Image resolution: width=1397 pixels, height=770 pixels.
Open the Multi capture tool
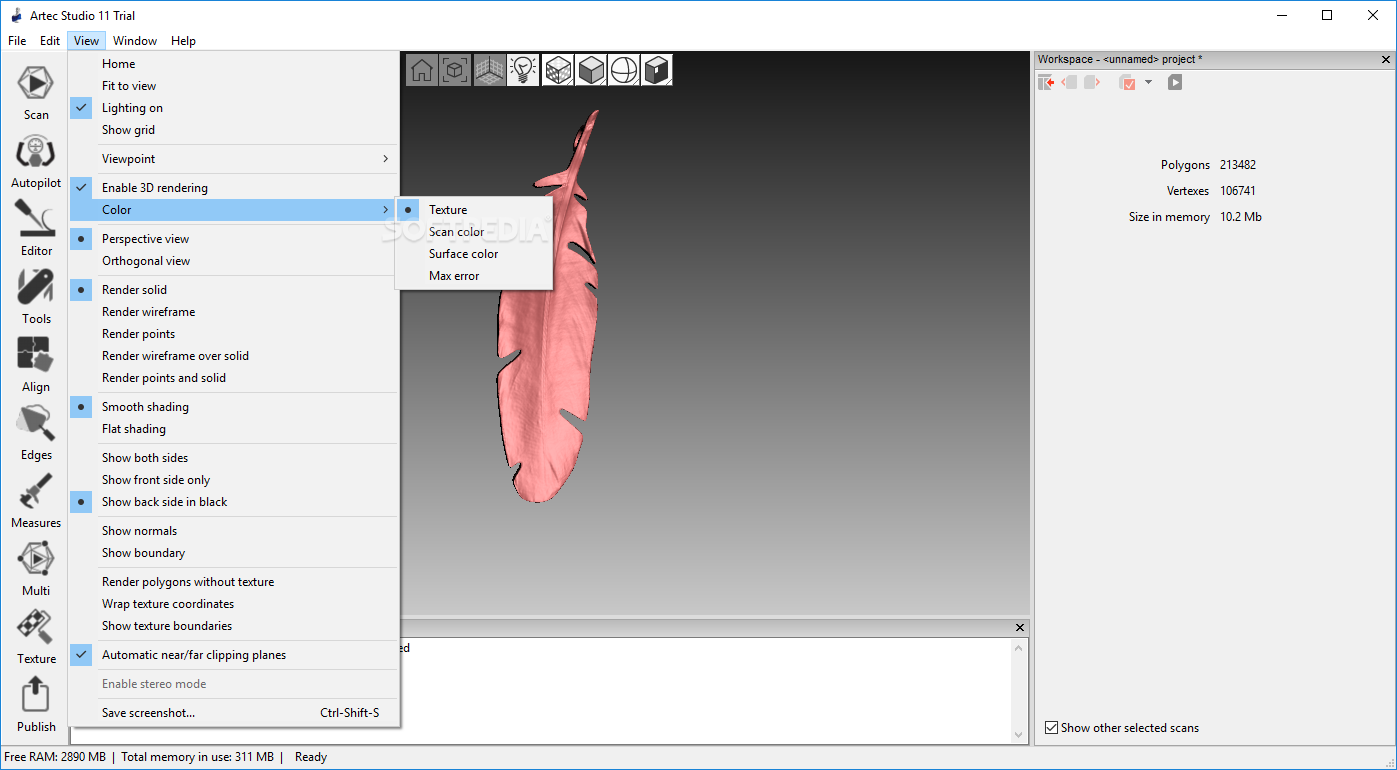pyautogui.click(x=36, y=568)
